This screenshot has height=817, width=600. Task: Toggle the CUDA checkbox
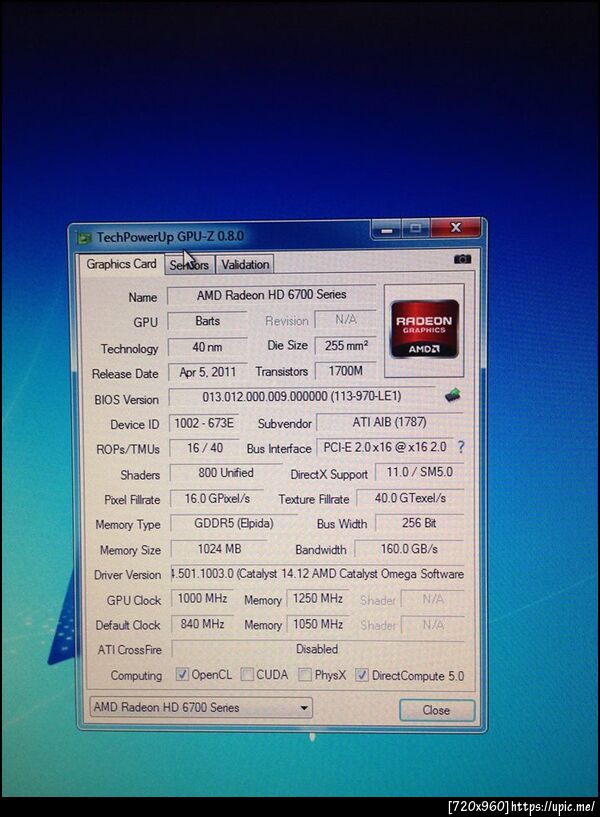[x=247, y=674]
